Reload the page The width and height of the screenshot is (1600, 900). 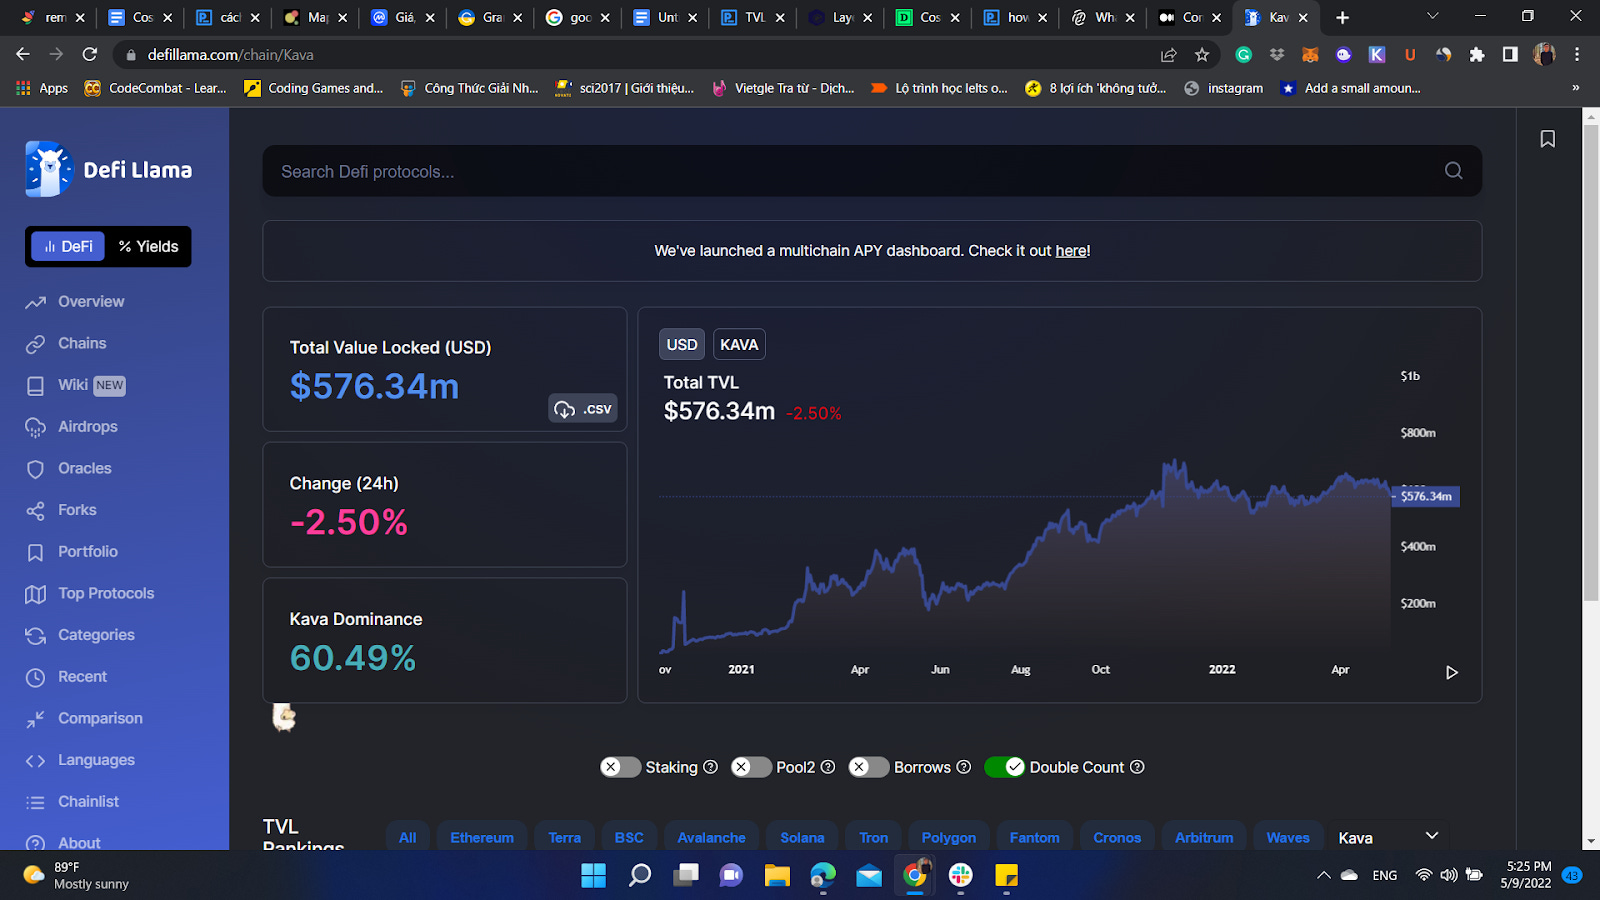[x=90, y=54]
